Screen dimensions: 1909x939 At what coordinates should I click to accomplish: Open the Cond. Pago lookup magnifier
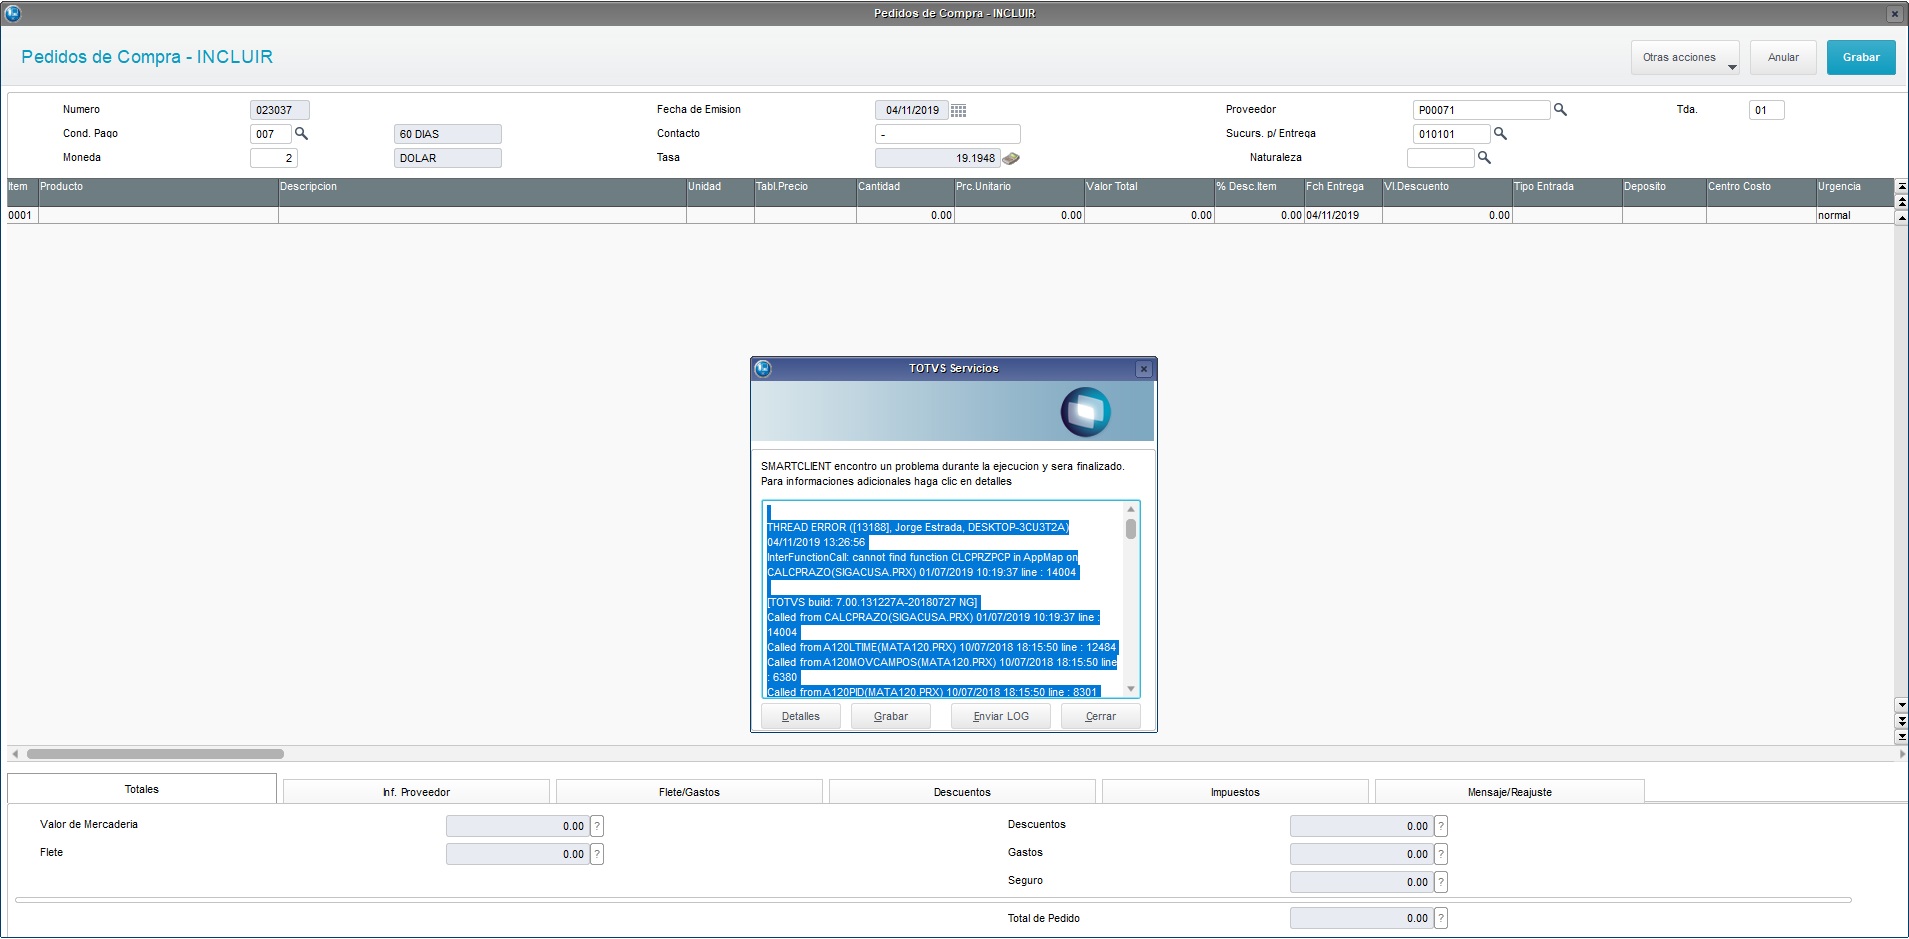coord(301,133)
